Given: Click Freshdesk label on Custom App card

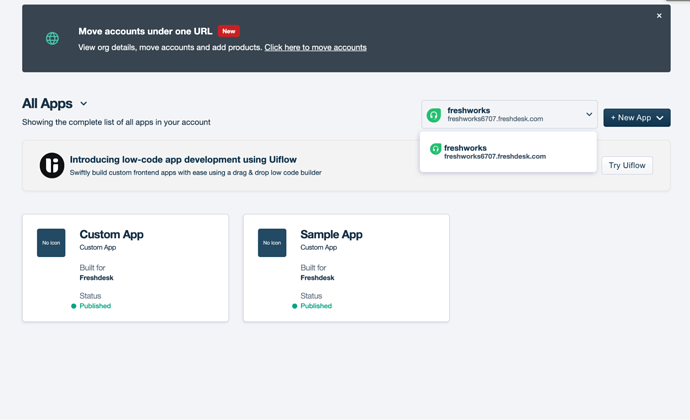Looking at the screenshot, I should 96,278.
